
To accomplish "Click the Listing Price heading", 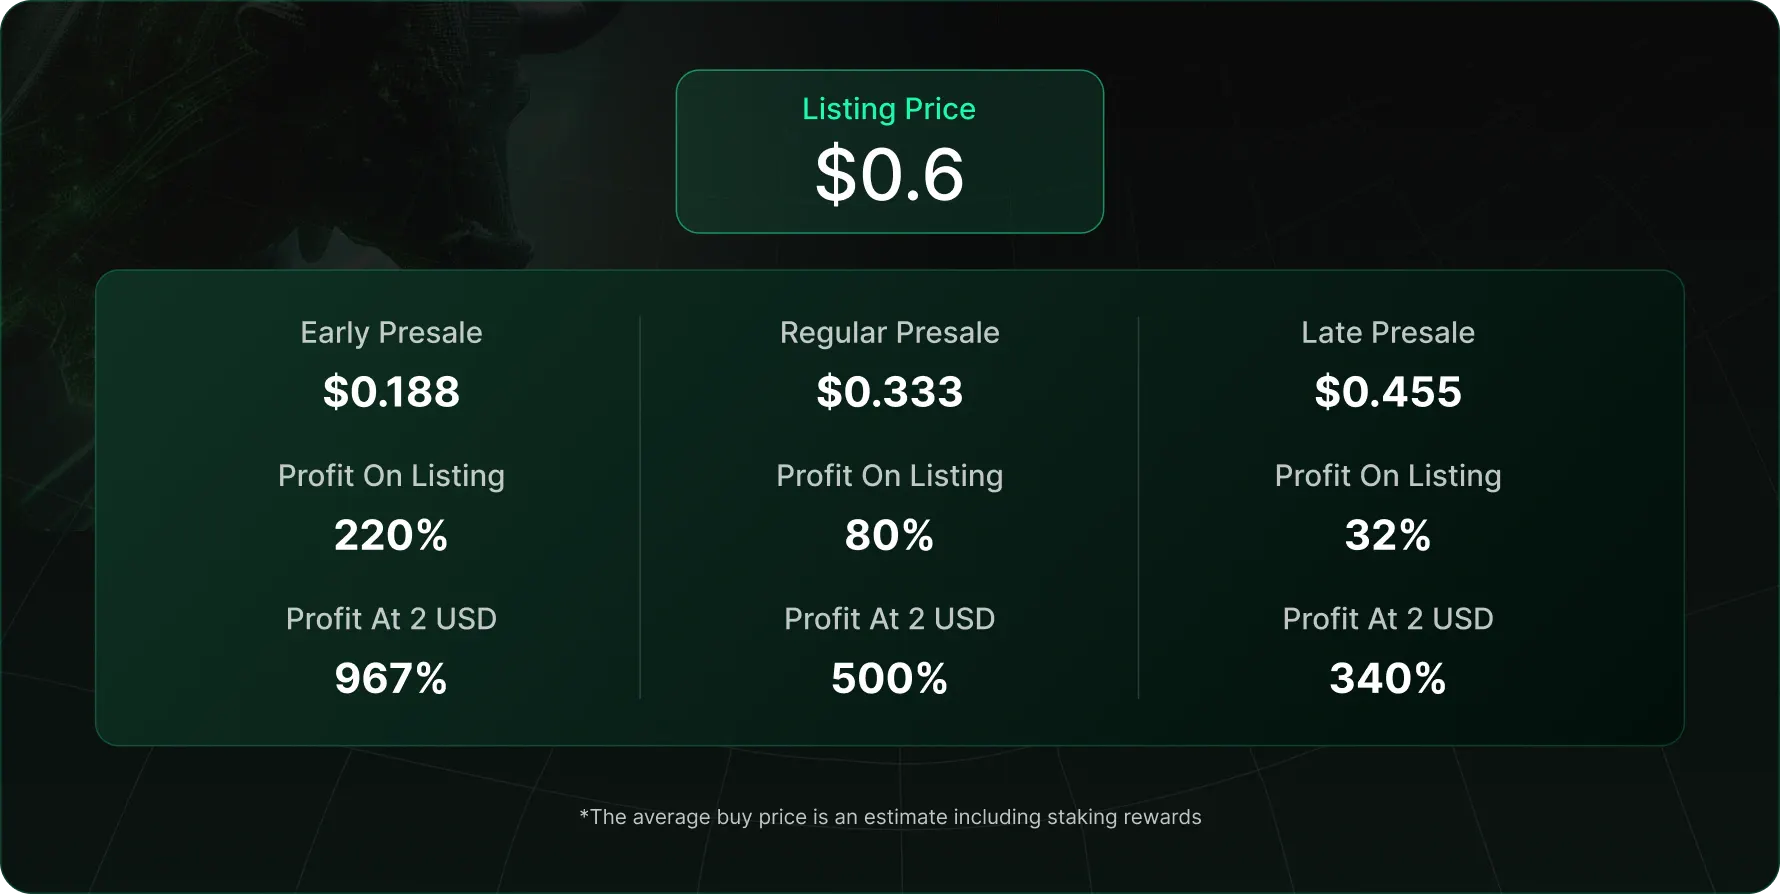I will coord(889,109).
